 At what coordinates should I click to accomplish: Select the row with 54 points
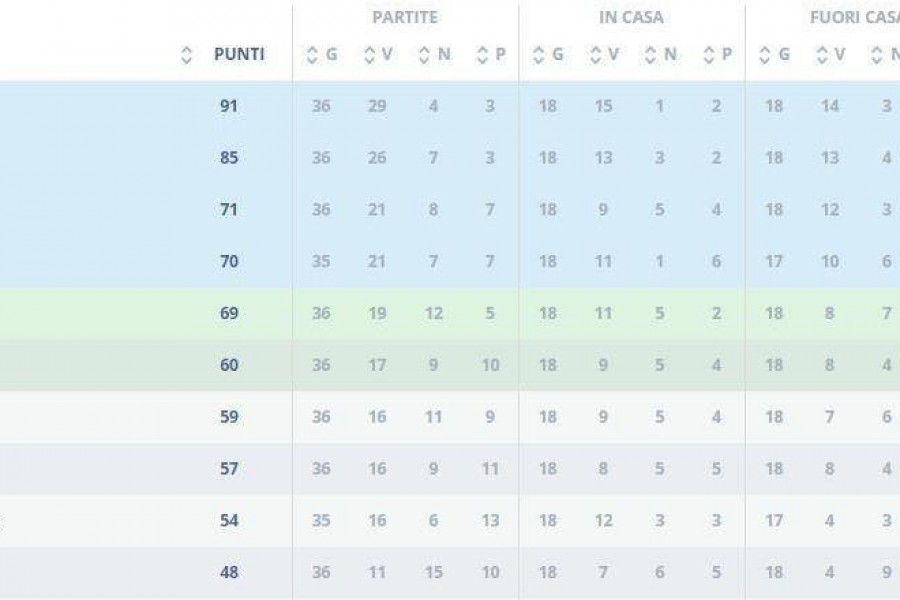click(x=450, y=521)
